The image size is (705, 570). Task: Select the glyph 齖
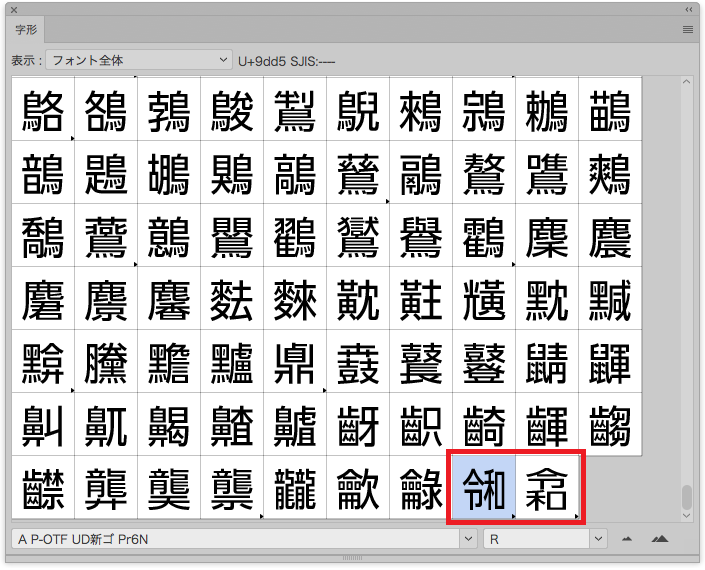358,424
